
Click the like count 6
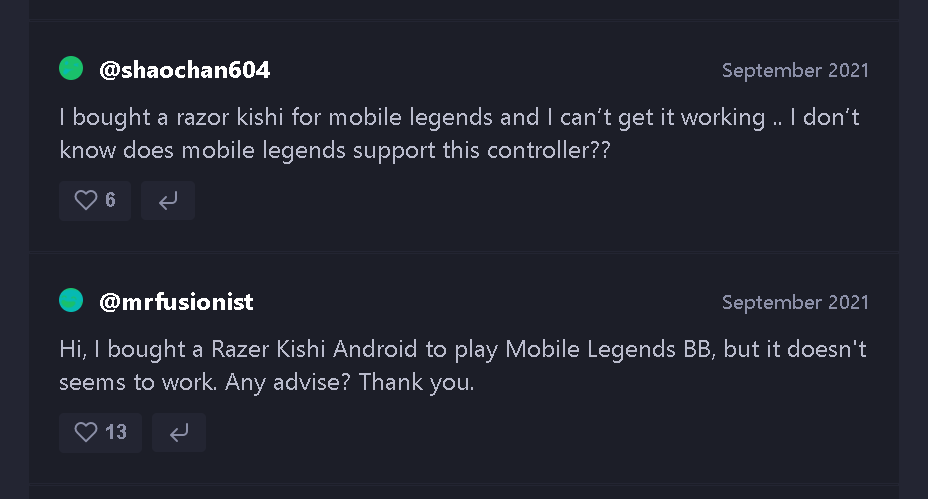(110, 200)
